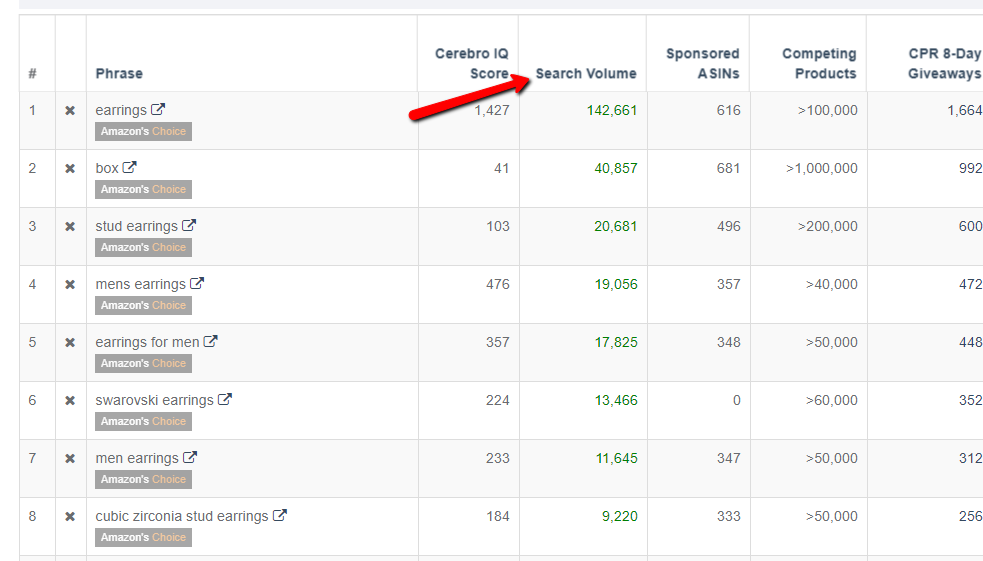Open external link icon next to 'swarovski earrings'
Viewport: 983px width, 561px height.
point(225,399)
